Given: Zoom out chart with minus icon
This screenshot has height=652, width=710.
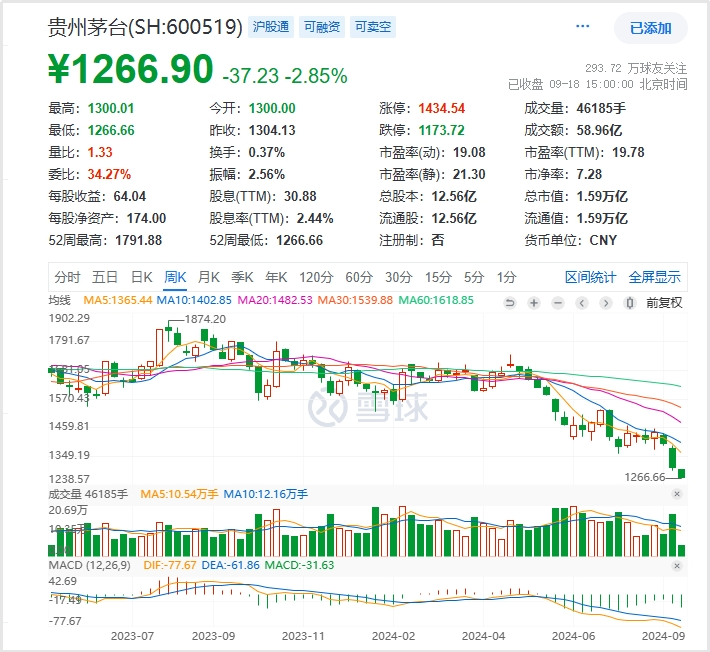Looking at the screenshot, I should 558,303.
